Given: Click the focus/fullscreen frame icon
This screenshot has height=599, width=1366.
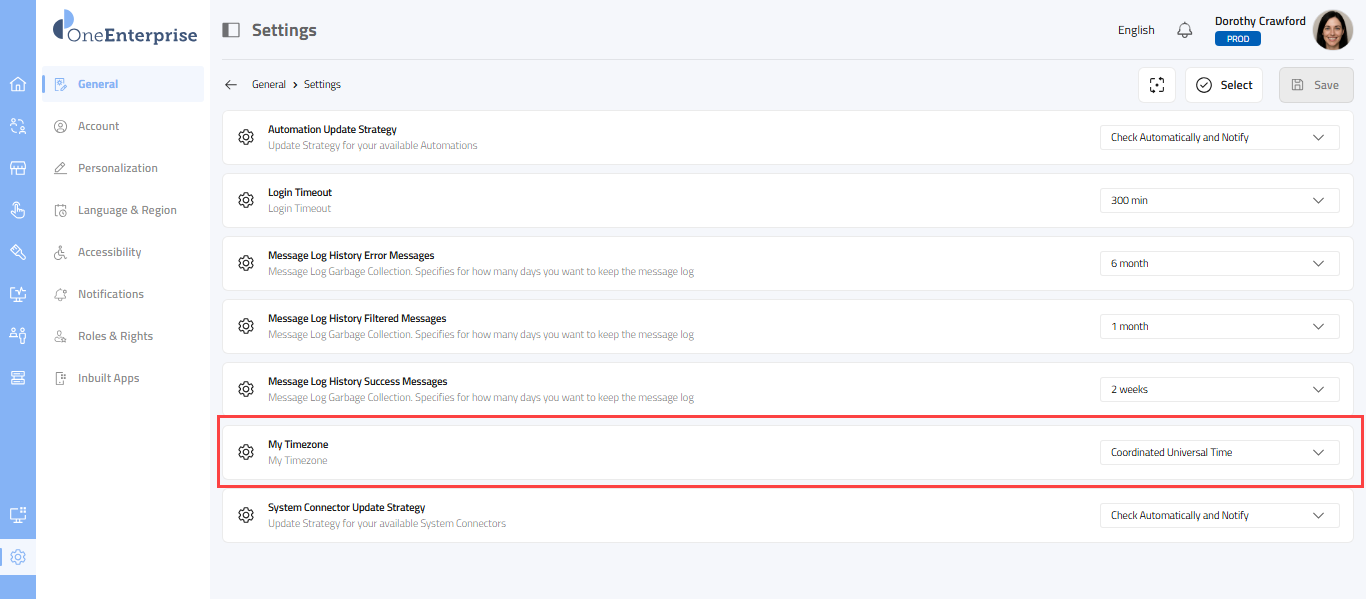Looking at the screenshot, I should tap(1157, 85).
